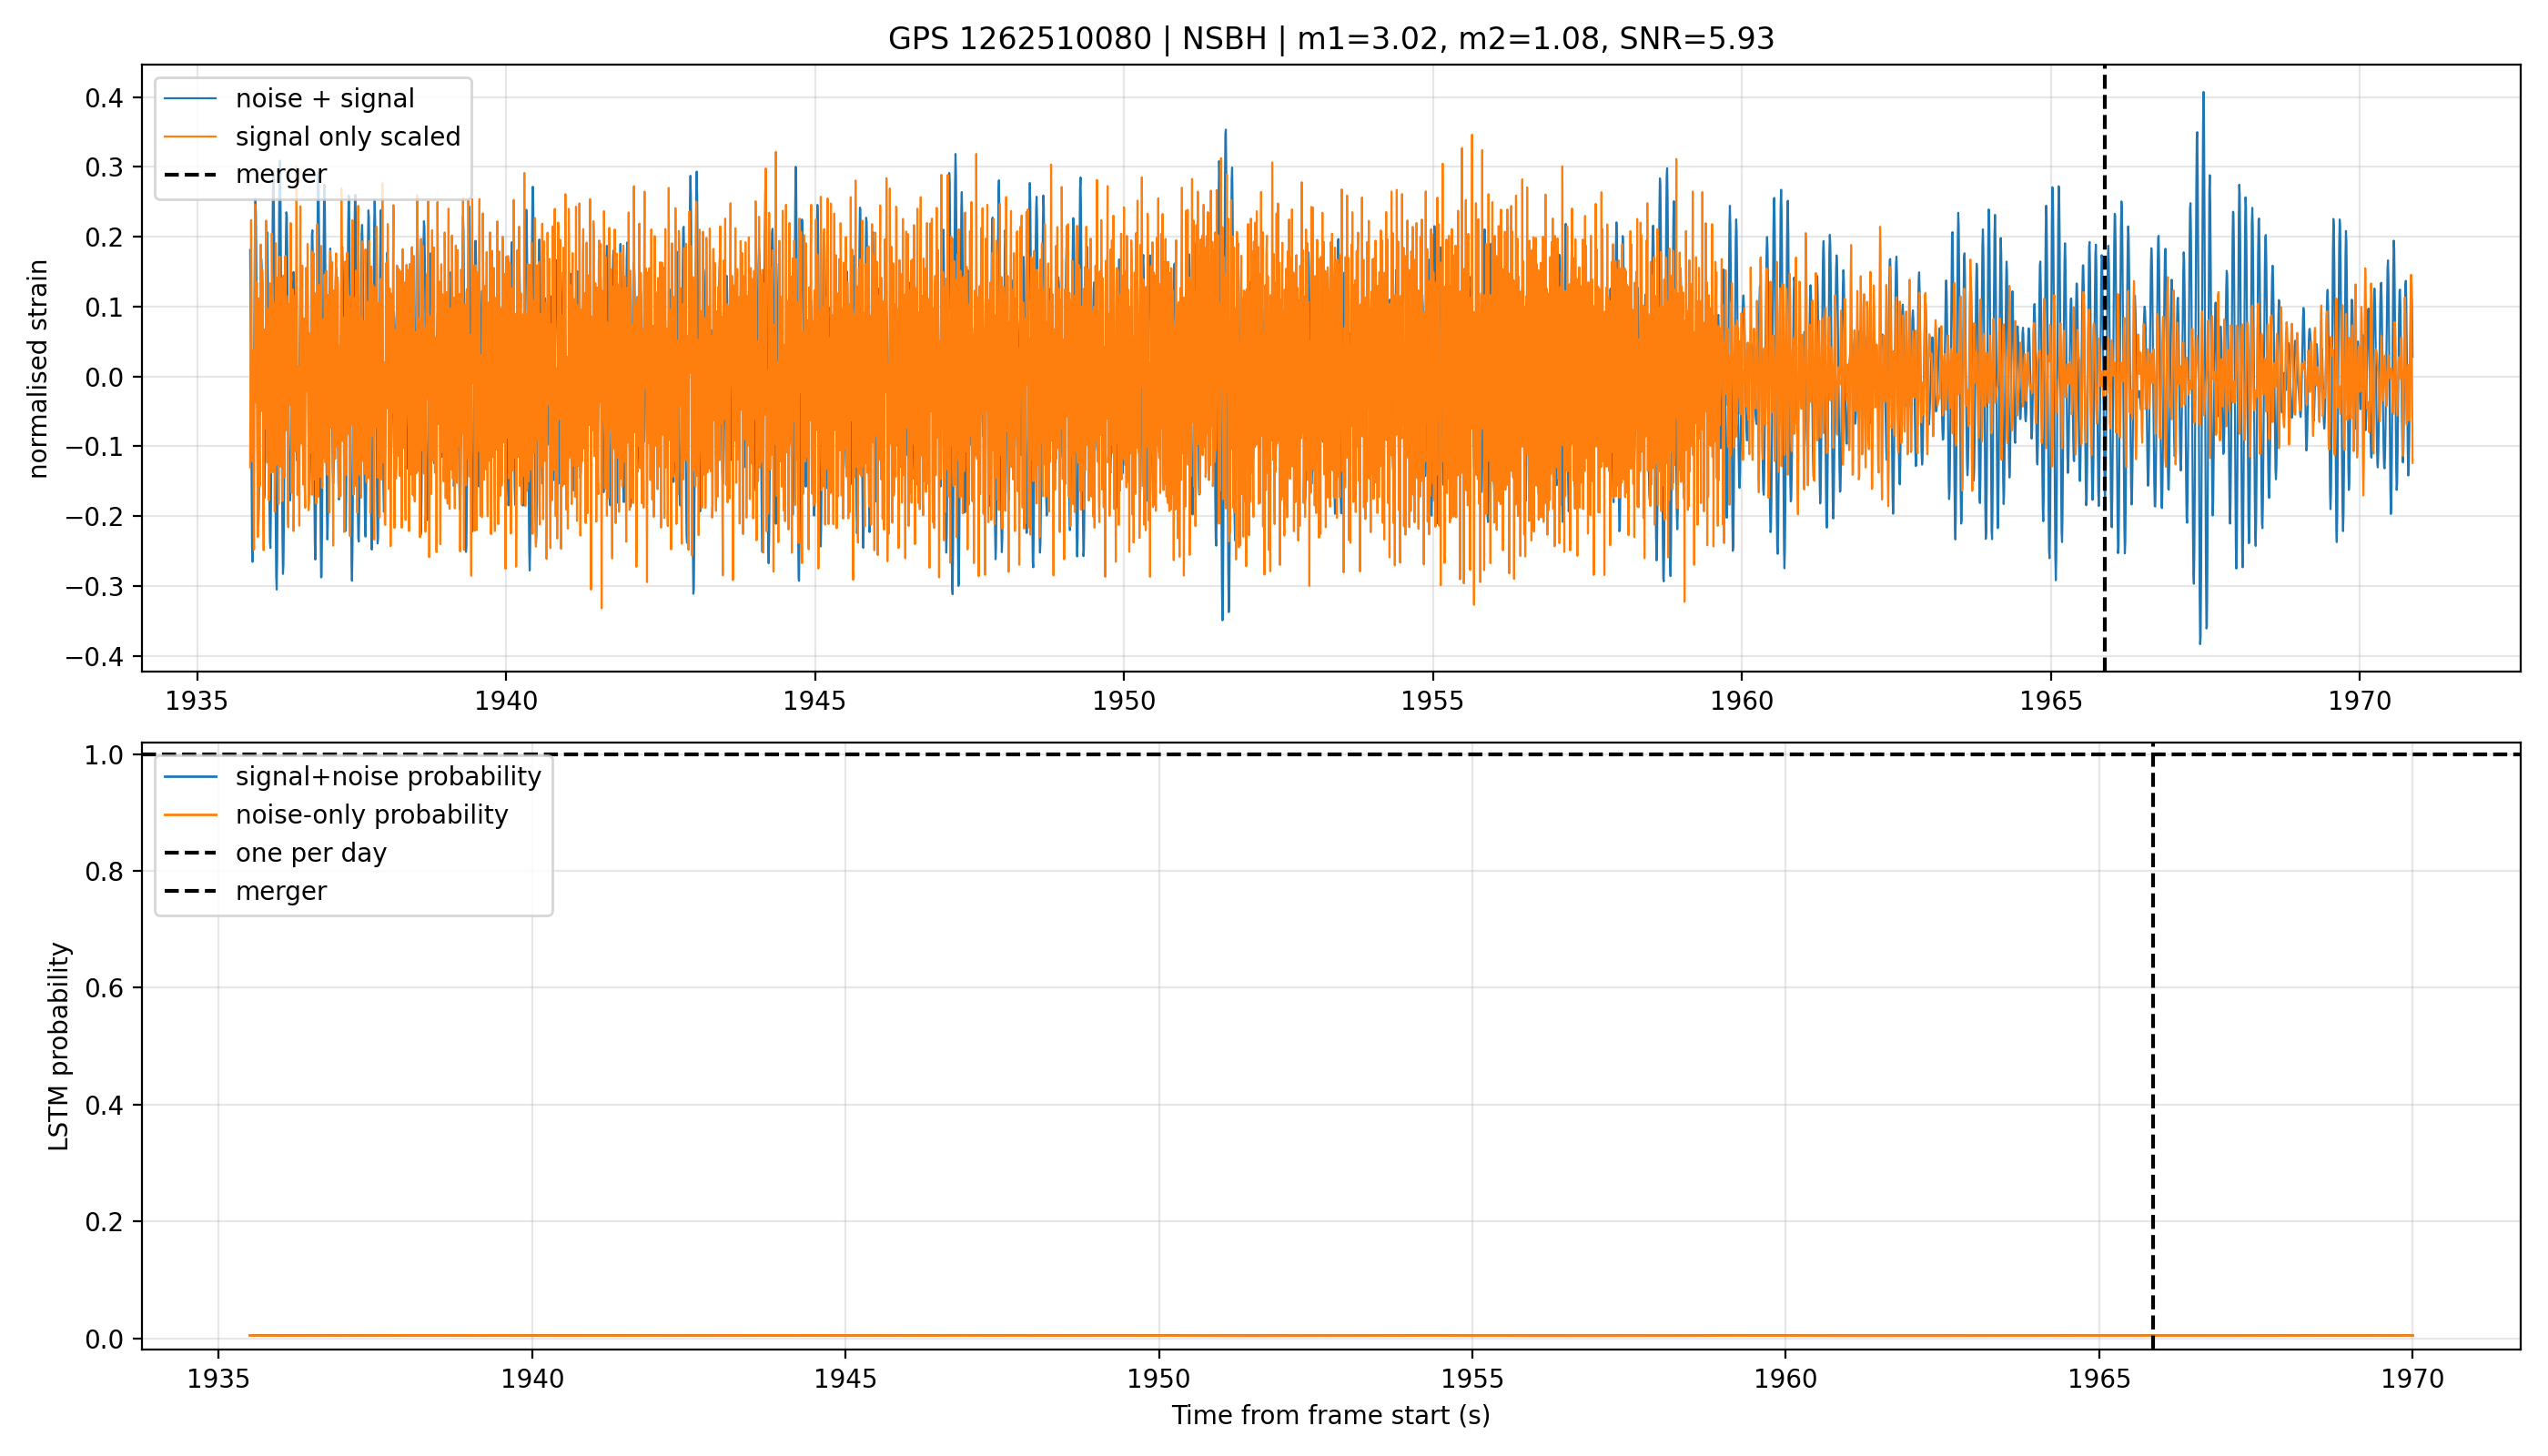Click the plot title with GPS 1262510080
The height and width of the screenshot is (1456, 2548).
point(1331,39)
